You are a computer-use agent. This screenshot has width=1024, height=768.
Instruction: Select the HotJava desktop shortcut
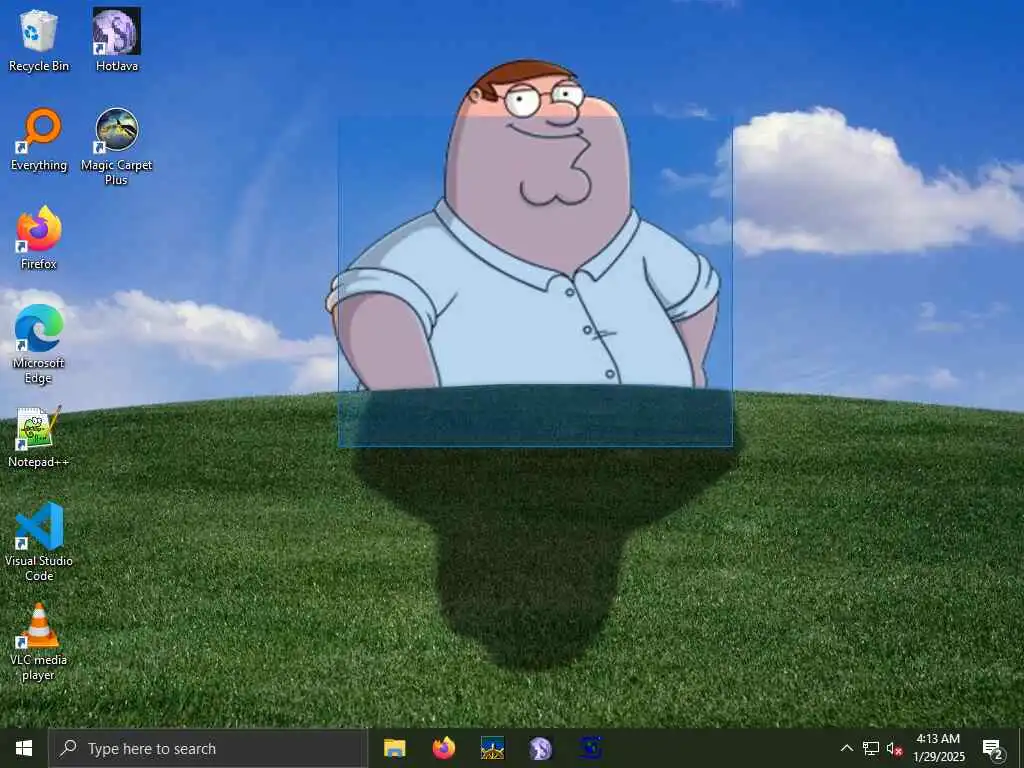pyautogui.click(x=117, y=40)
